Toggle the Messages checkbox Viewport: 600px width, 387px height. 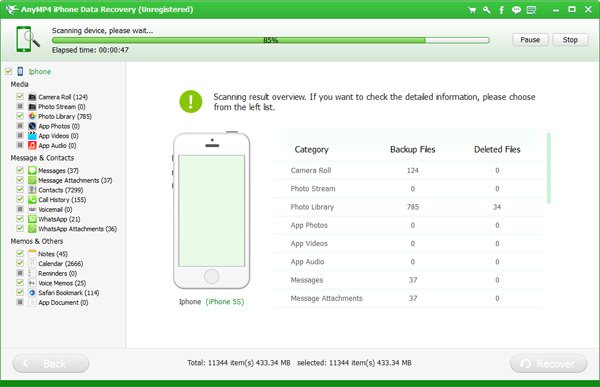coord(20,170)
